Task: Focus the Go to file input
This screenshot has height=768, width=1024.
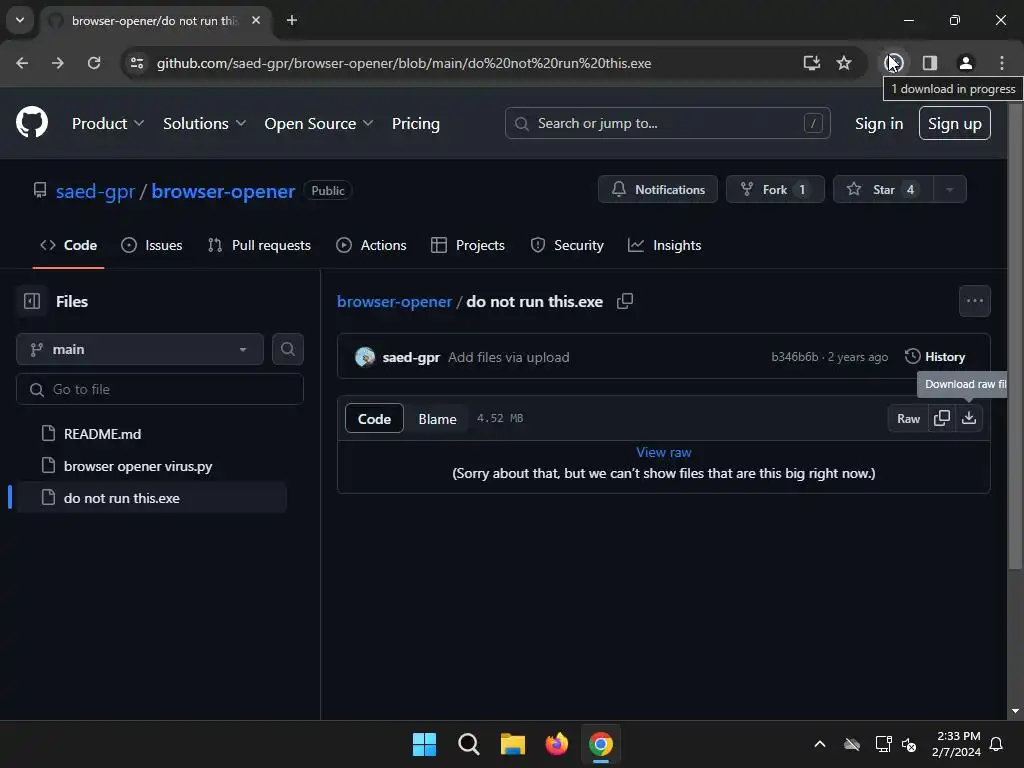Action: point(159,389)
